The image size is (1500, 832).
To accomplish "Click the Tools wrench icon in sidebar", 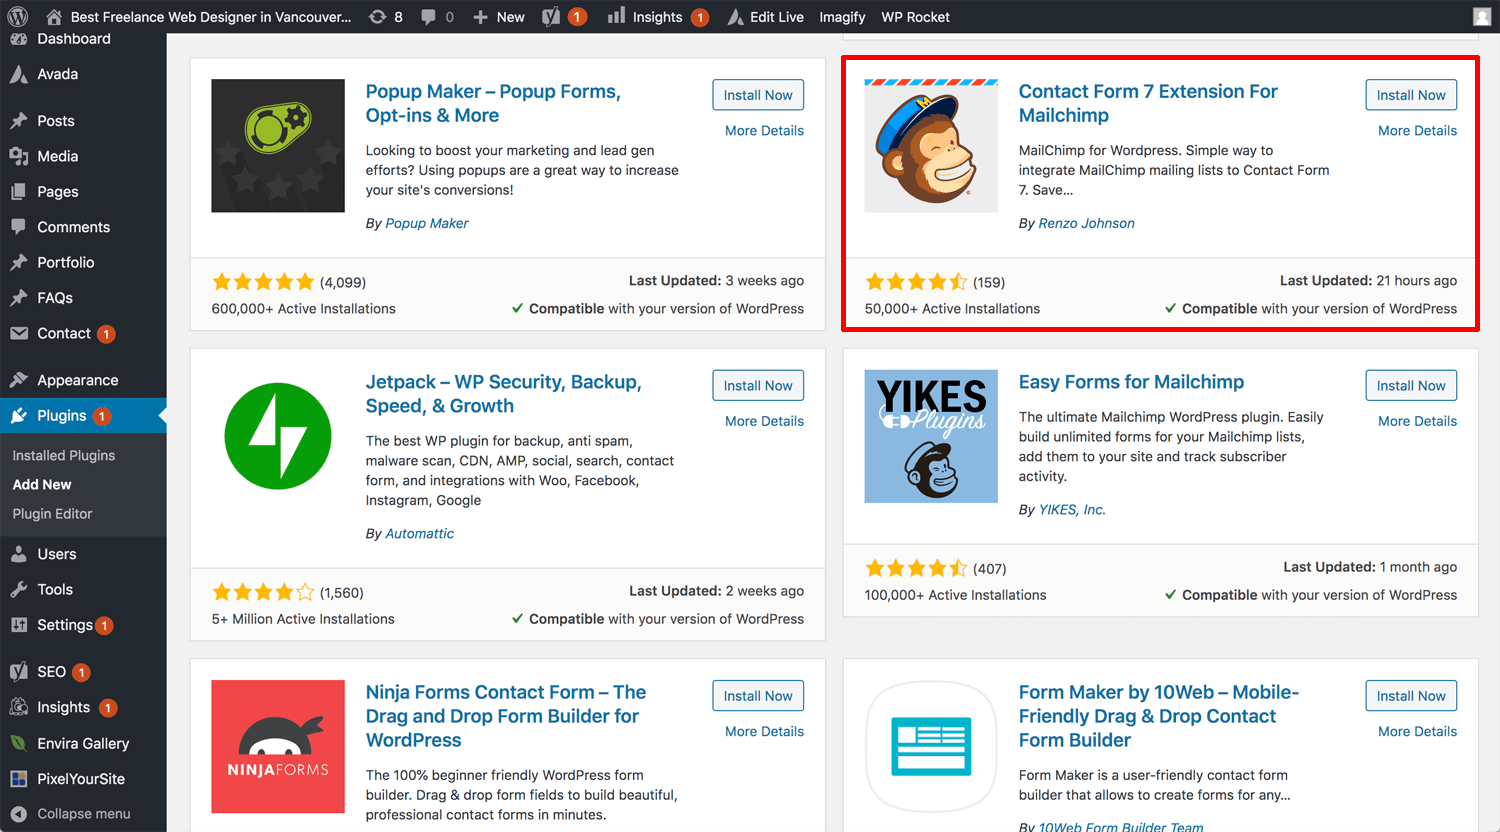I will [18, 590].
